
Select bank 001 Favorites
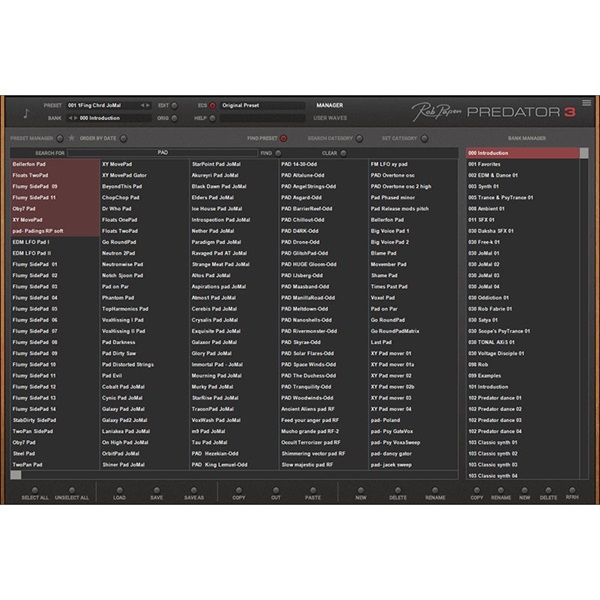(522, 164)
